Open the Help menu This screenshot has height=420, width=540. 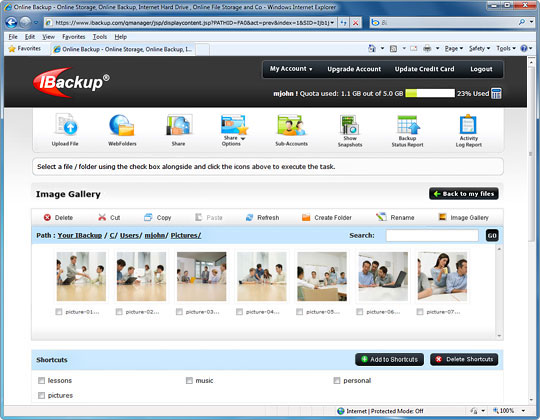(121, 37)
